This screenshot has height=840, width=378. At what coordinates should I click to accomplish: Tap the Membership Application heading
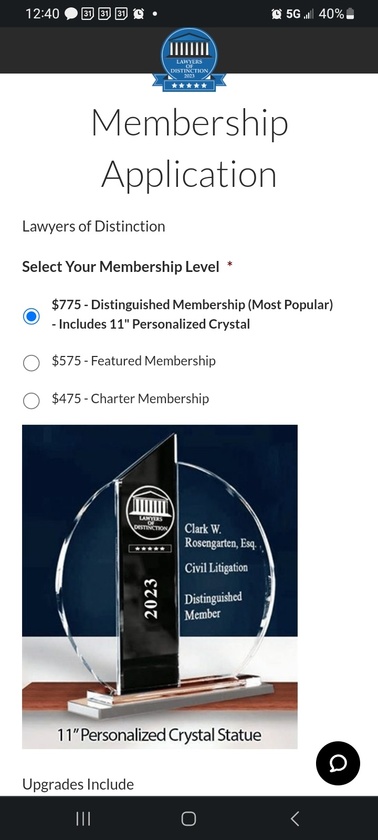pos(189,148)
